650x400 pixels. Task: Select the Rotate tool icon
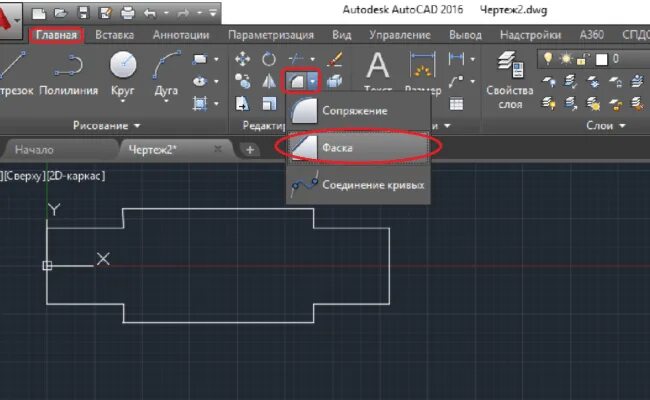pyautogui.click(x=269, y=59)
